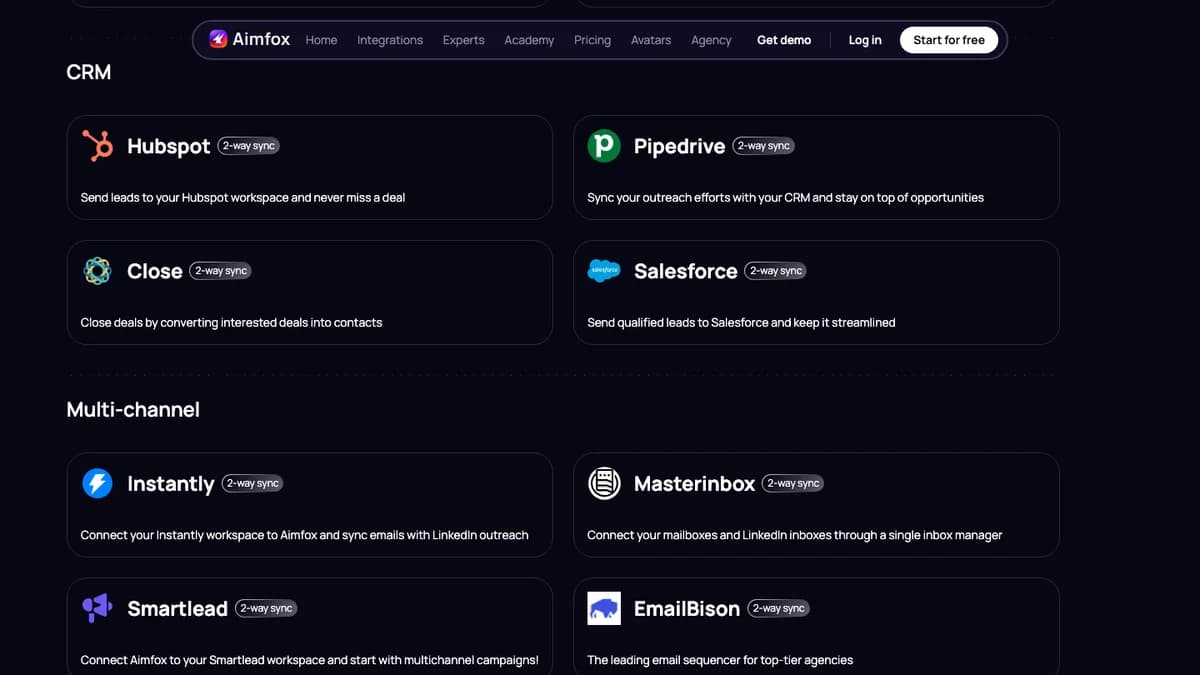Viewport: 1200px width, 675px height.
Task: Click the EmailBison bison icon
Action: [x=604, y=608]
